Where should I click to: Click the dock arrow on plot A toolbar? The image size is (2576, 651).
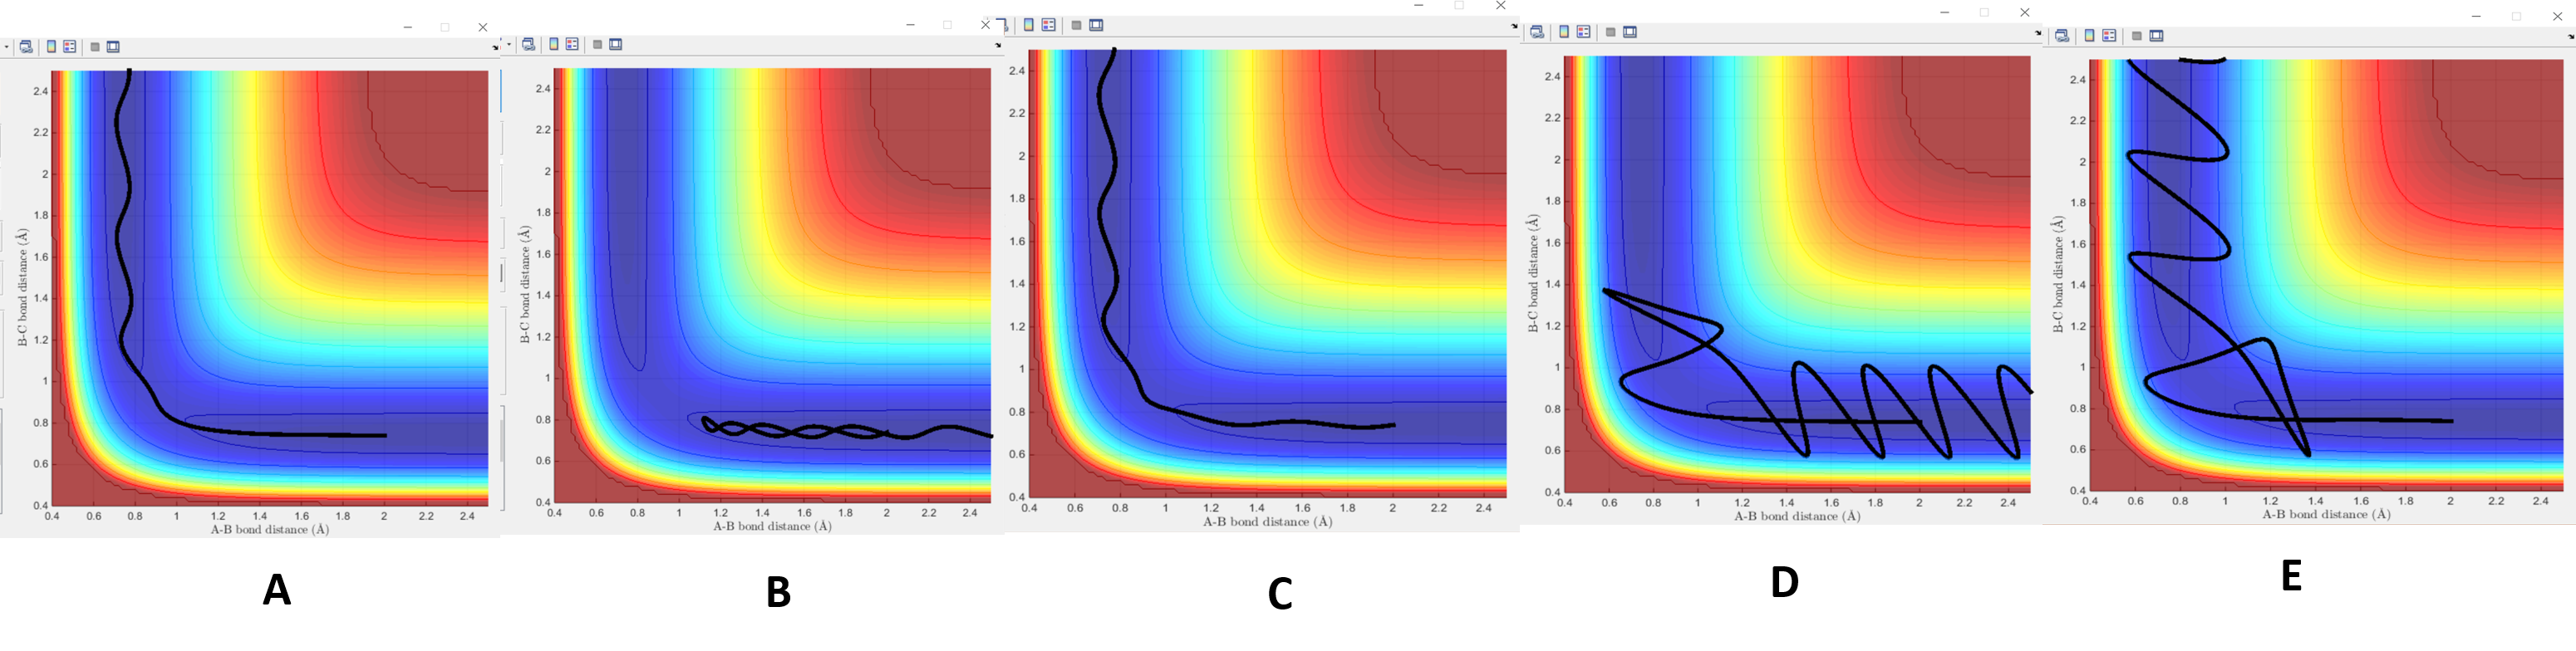coord(495,47)
